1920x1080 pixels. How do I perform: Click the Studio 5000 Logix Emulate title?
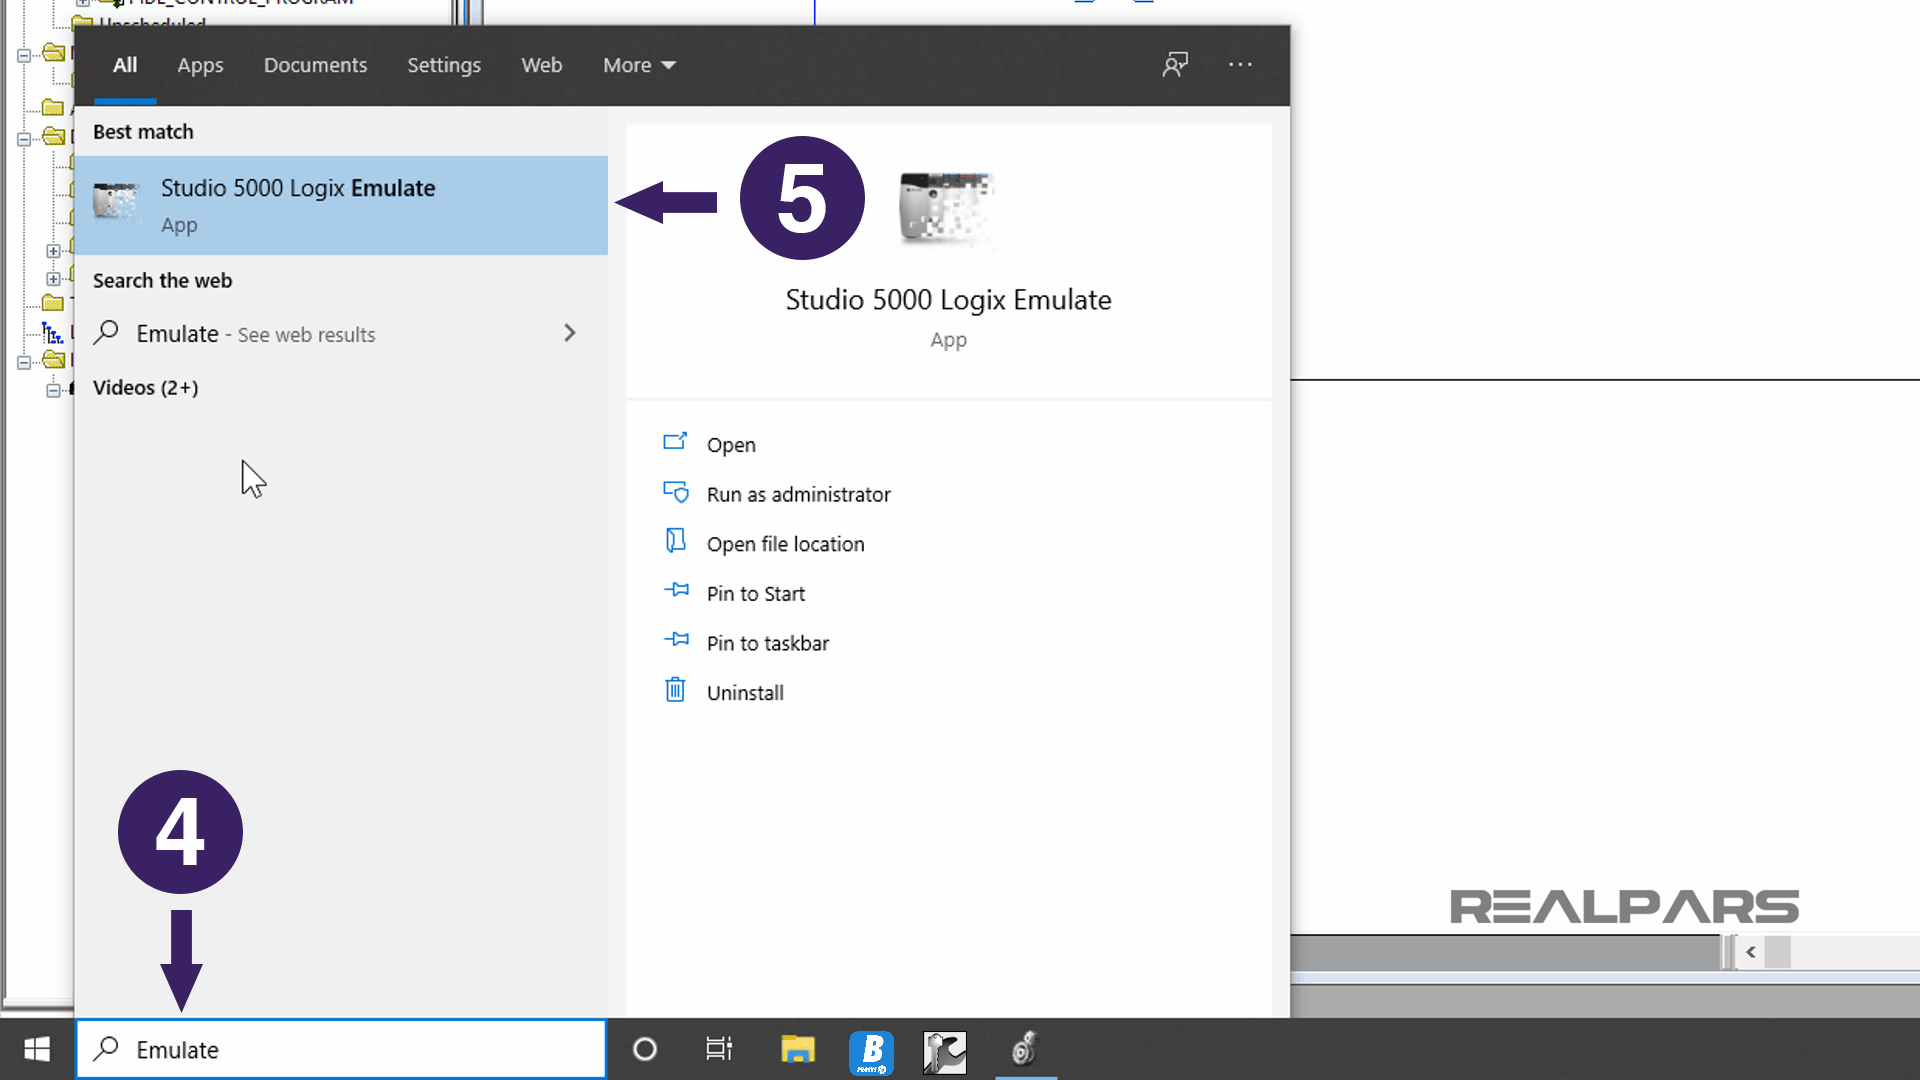point(948,300)
